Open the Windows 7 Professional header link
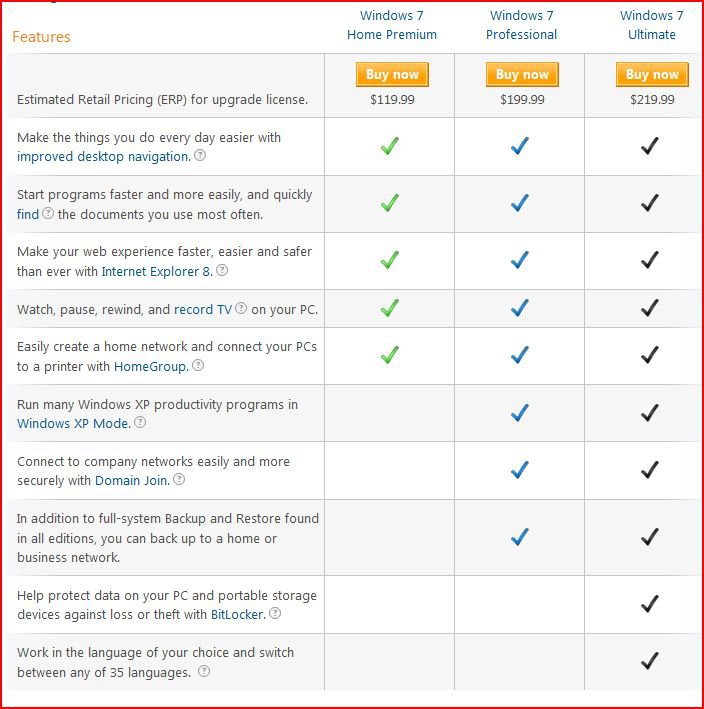This screenshot has height=709, width=704. (x=522, y=25)
